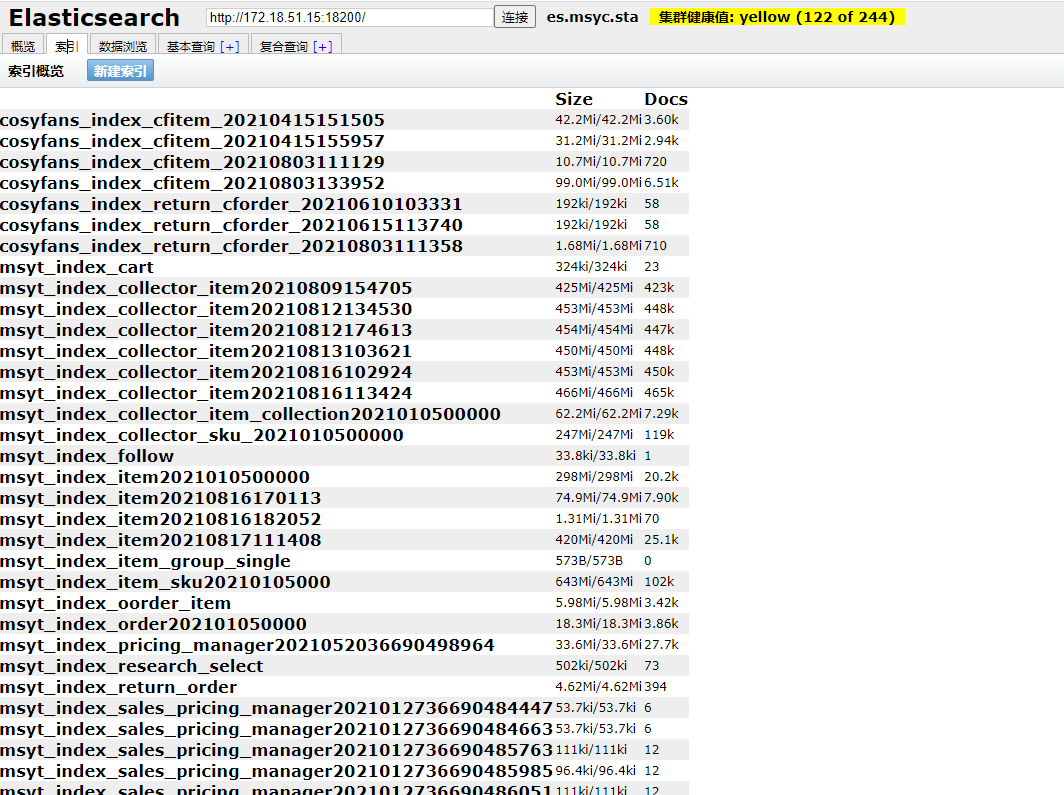Click docs count 25.1k

[661, 539]
